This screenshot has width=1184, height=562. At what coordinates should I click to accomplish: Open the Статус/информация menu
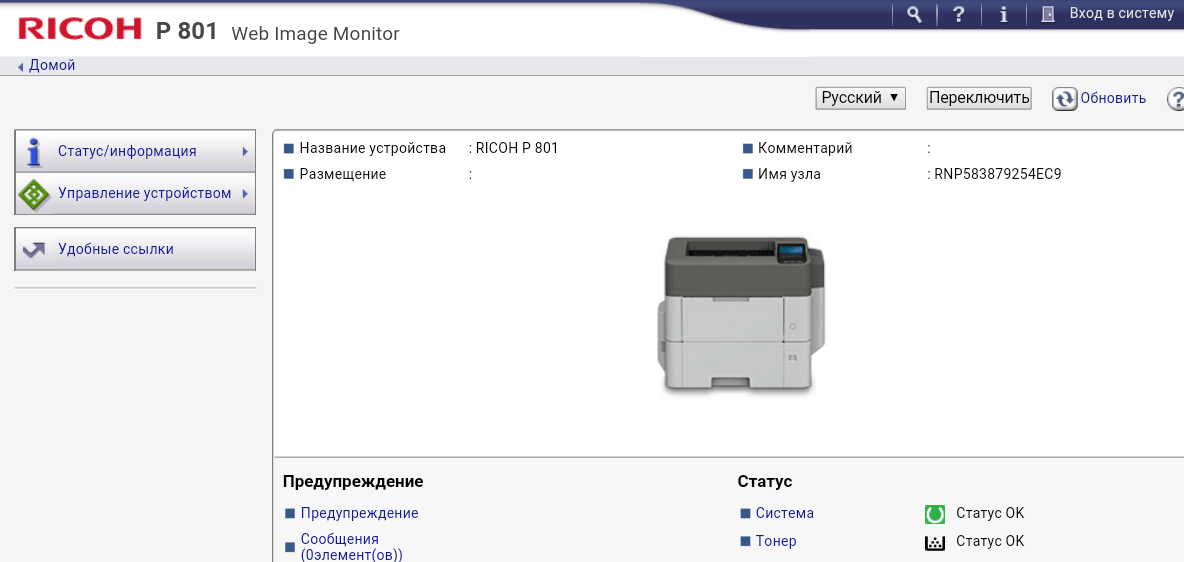[x=135, y=151]
